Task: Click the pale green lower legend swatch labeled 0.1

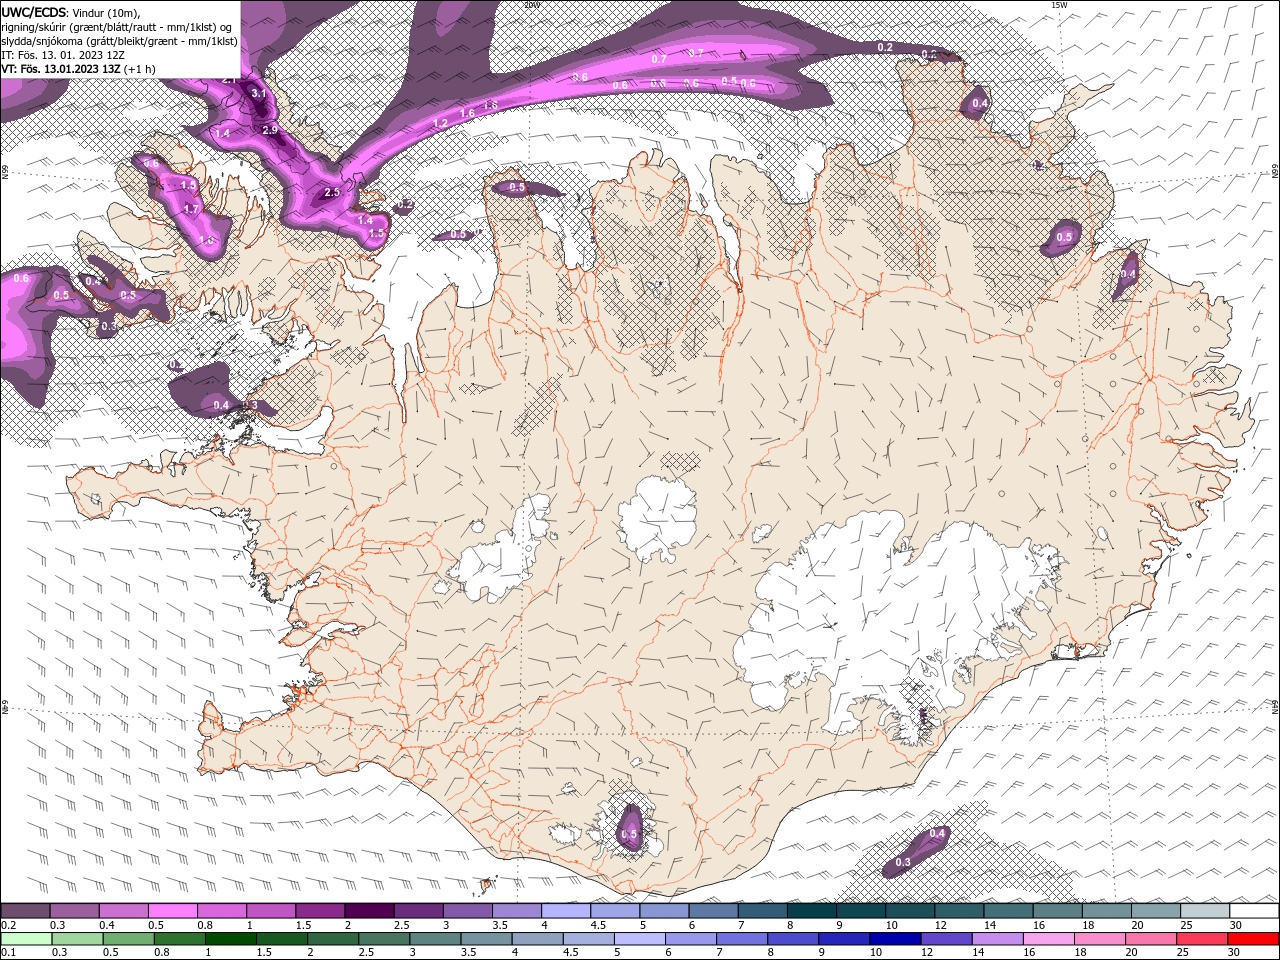Action: coord(26,939)
